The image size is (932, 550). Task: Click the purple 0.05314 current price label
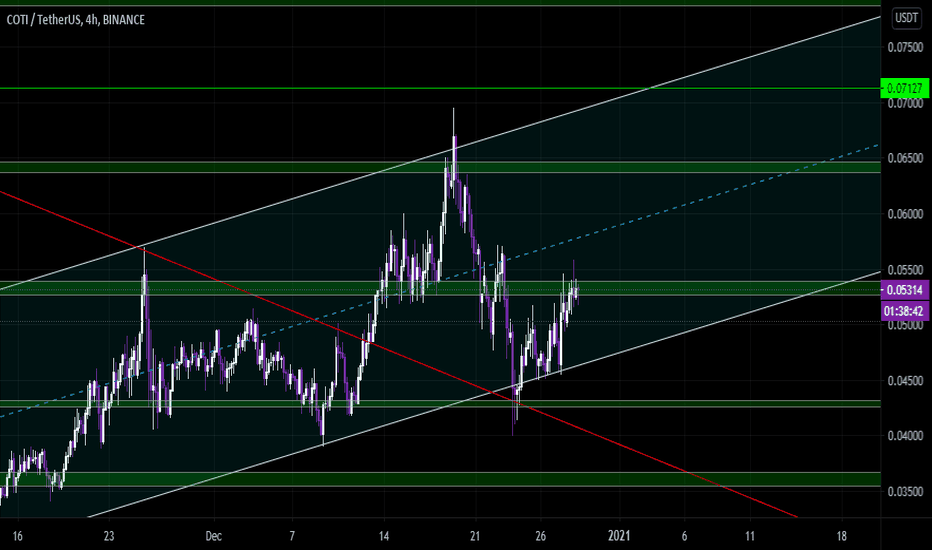[905, 290]
